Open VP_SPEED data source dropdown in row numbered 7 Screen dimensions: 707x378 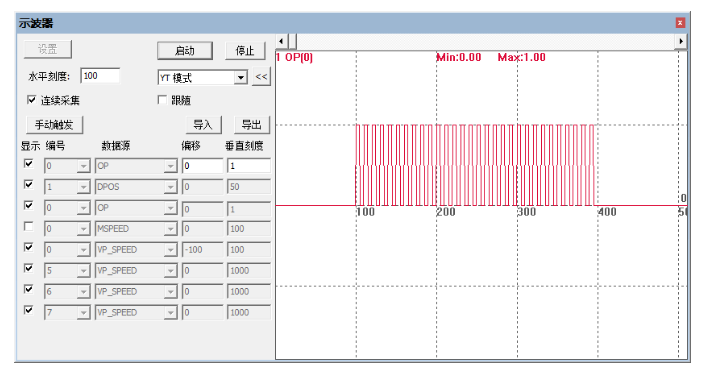tap(170, 313)
